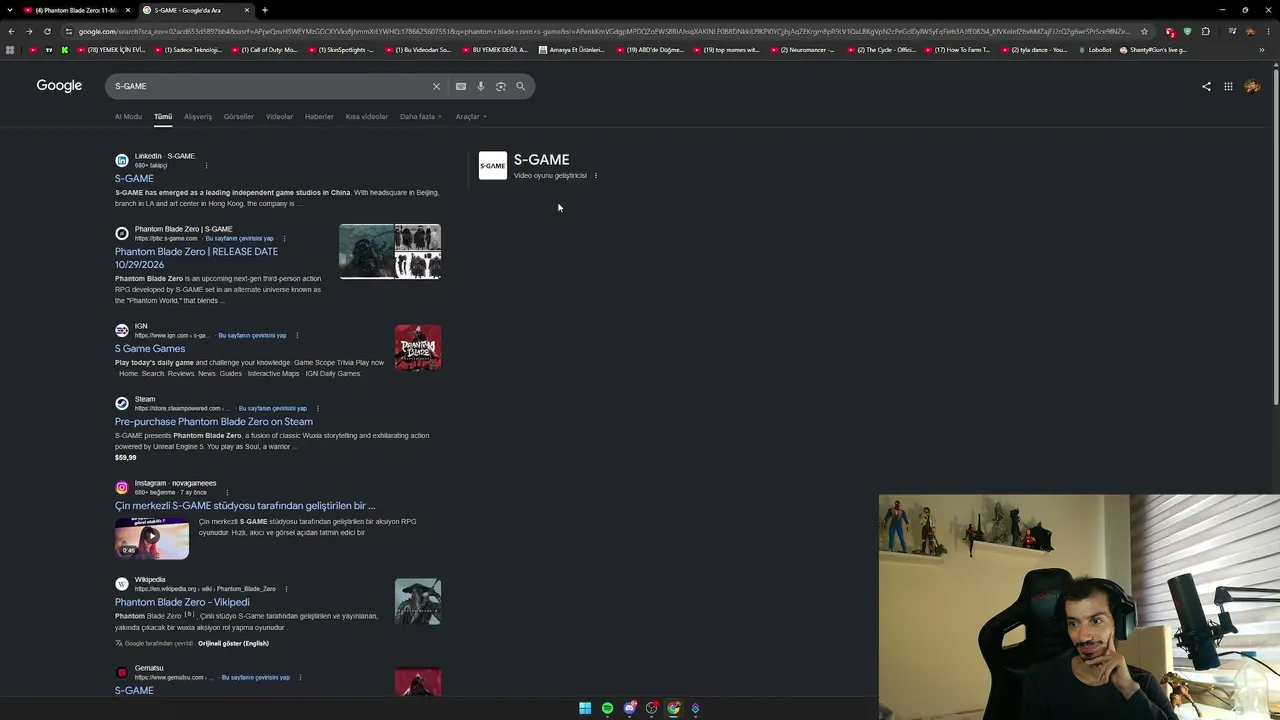Viewport: 1280px width, 720px height.
Task: Open more options for the Instagram result
Action: [x=227, y=492]
